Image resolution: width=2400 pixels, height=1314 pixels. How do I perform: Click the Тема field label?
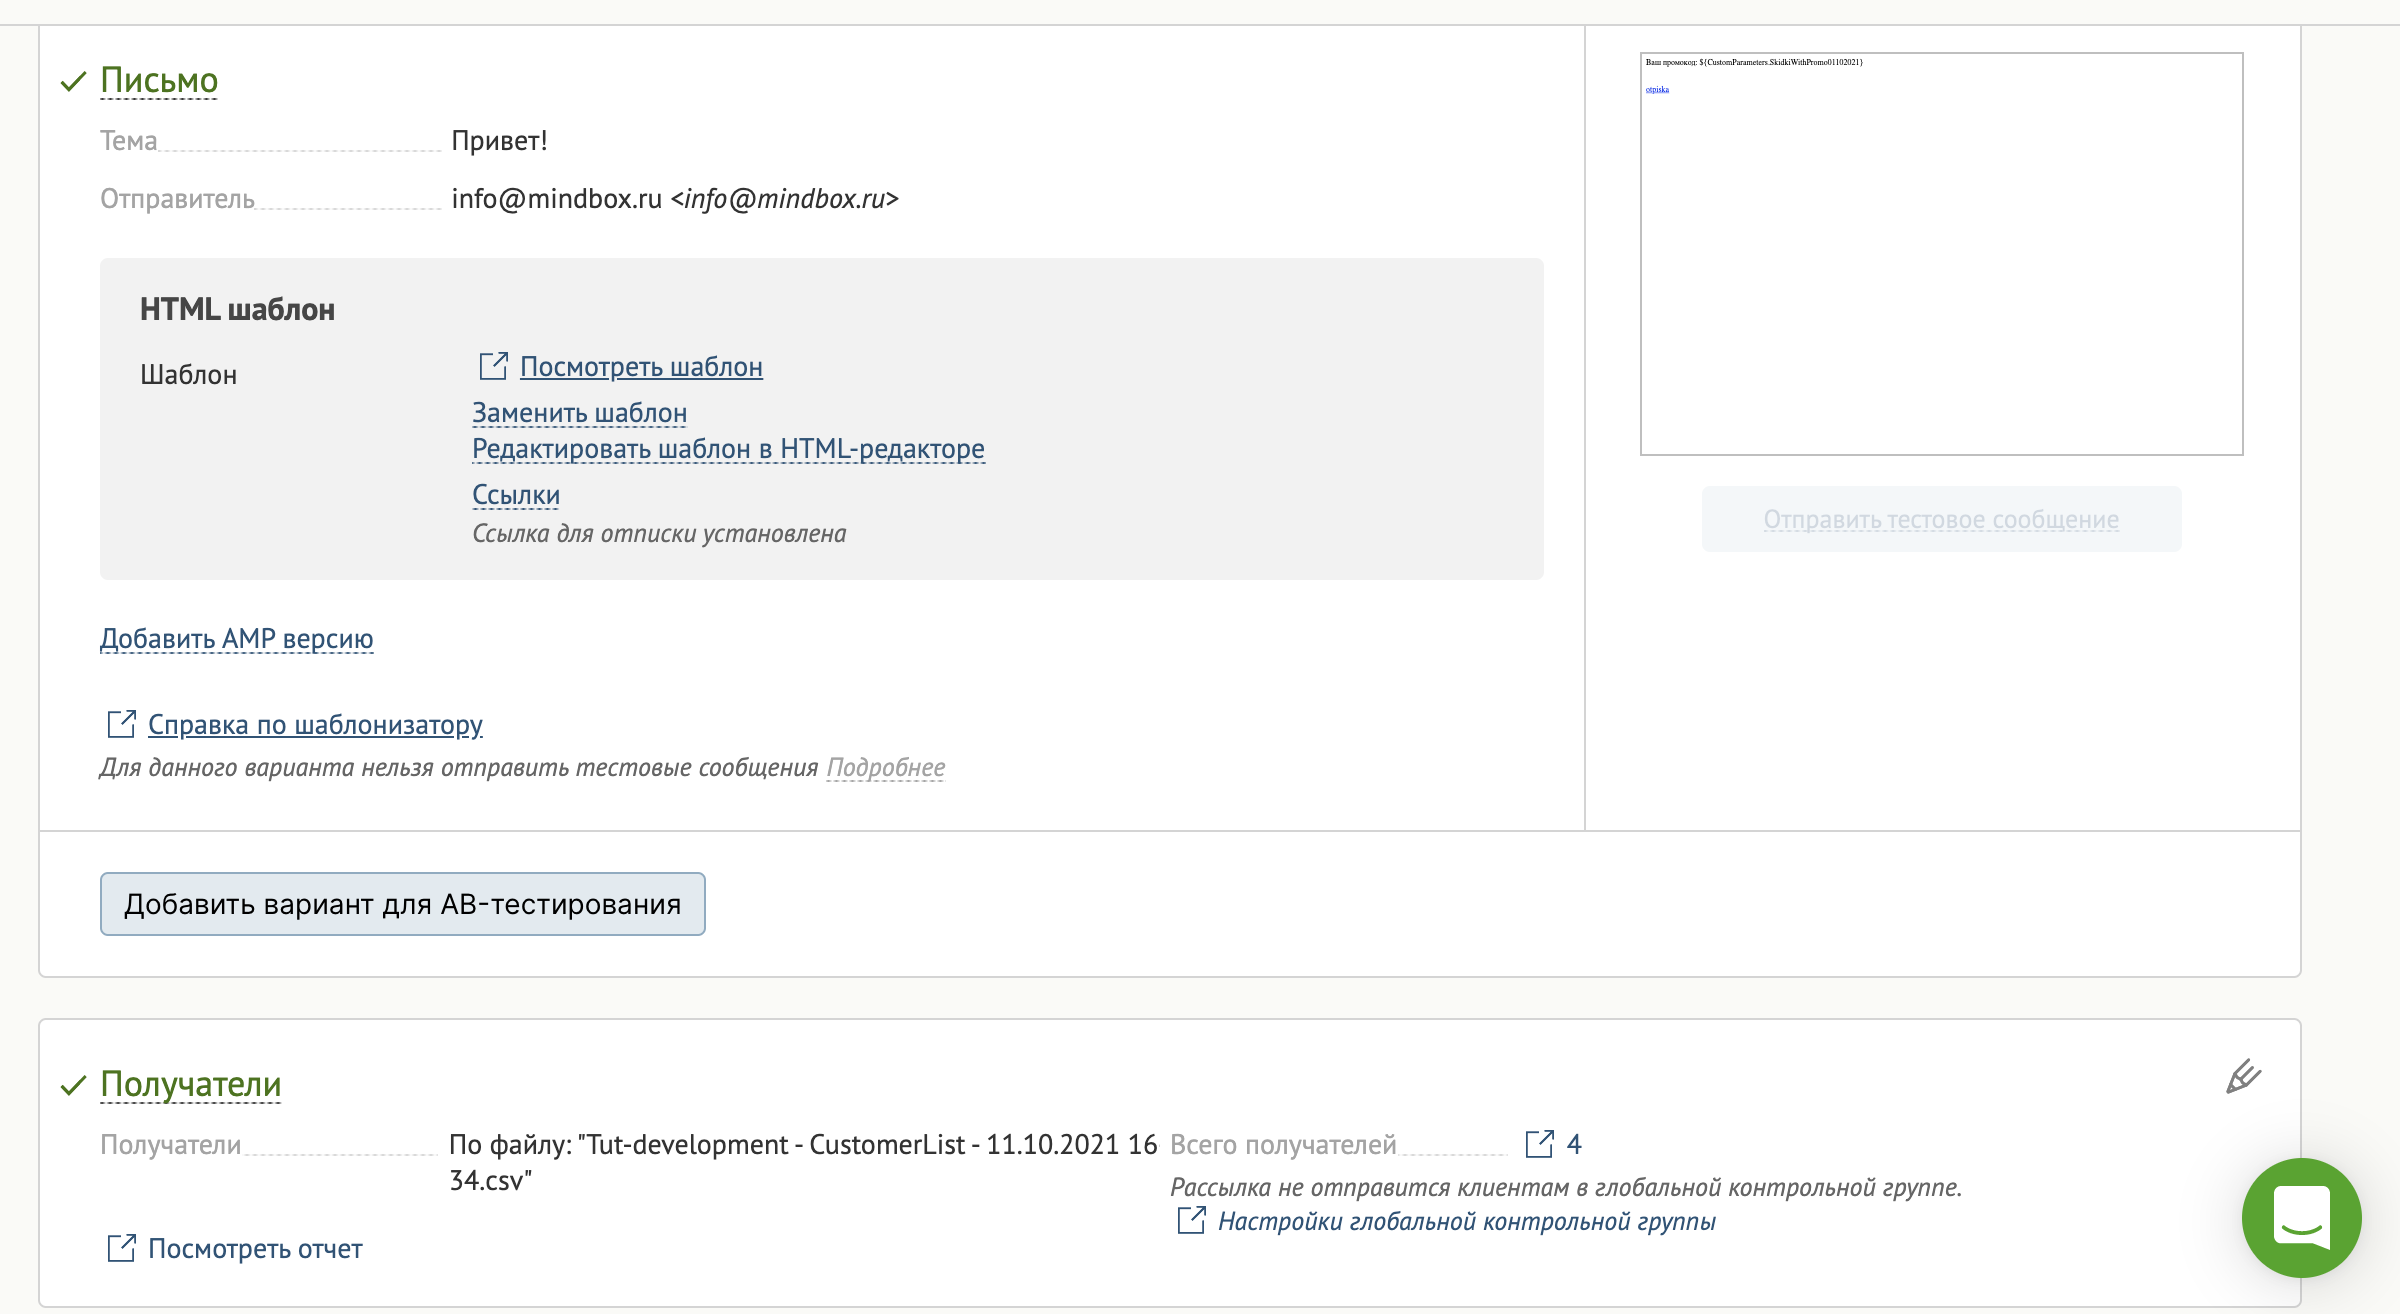click(x=129, y=141)
